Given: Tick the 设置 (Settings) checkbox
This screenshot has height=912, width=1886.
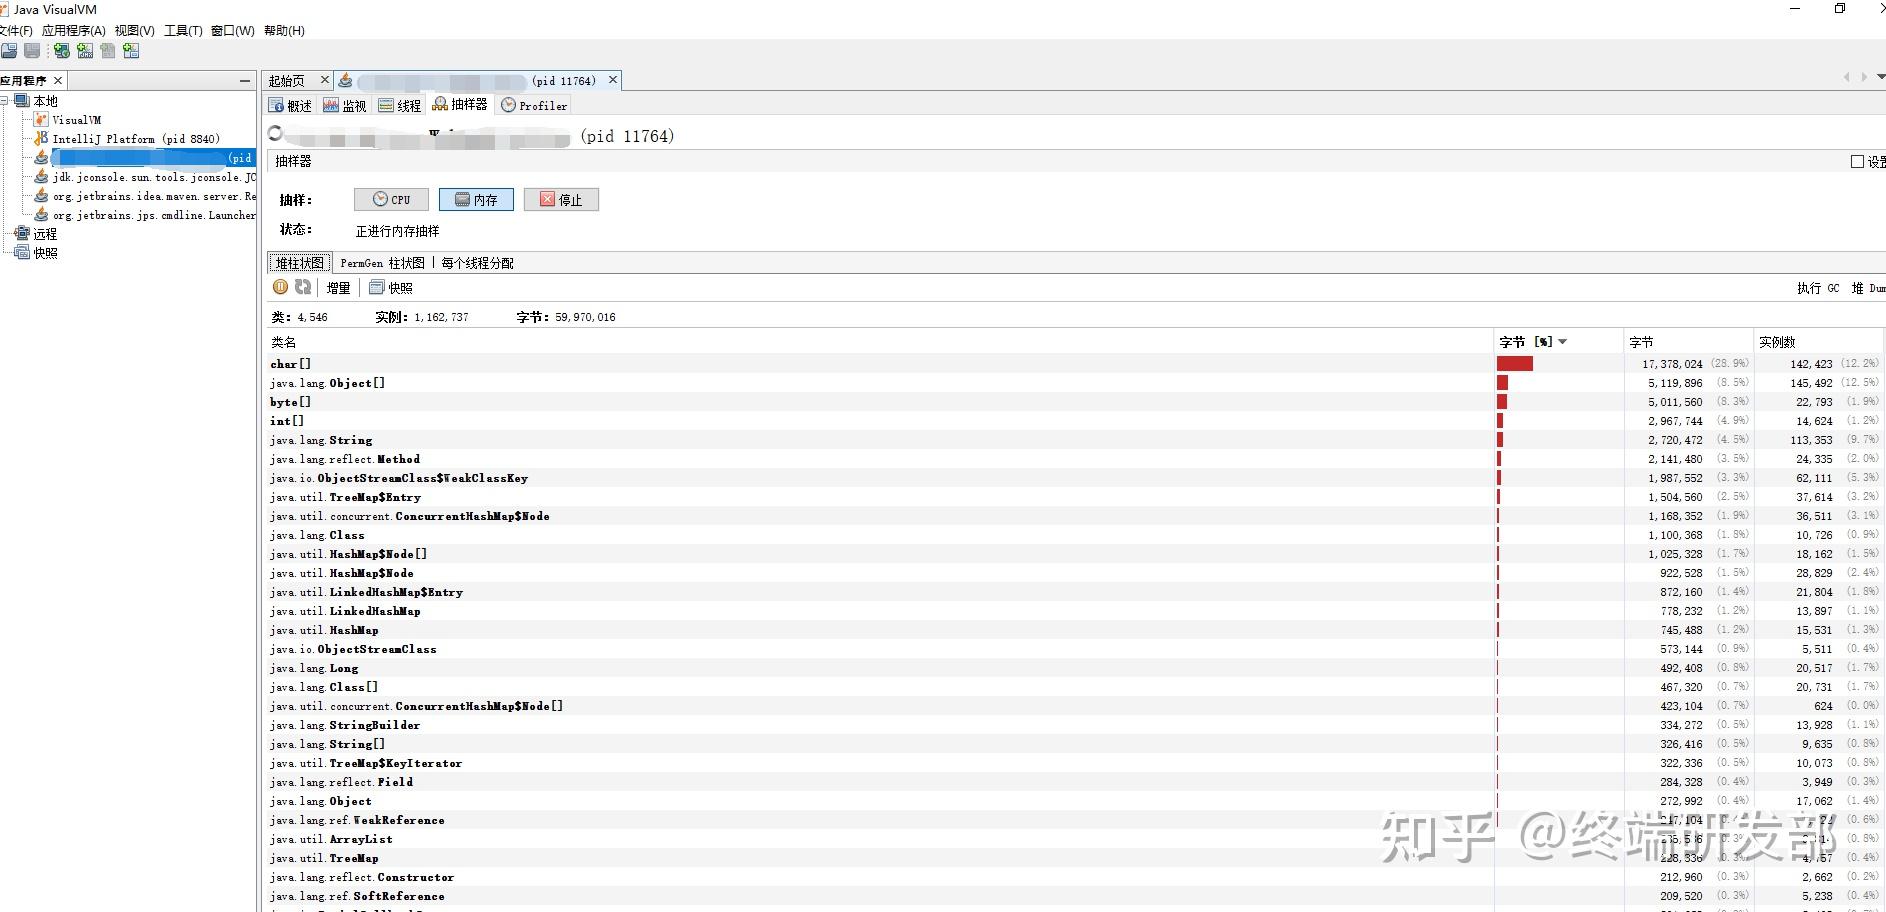Looking at the screenshot, I should coord(1857,162).
